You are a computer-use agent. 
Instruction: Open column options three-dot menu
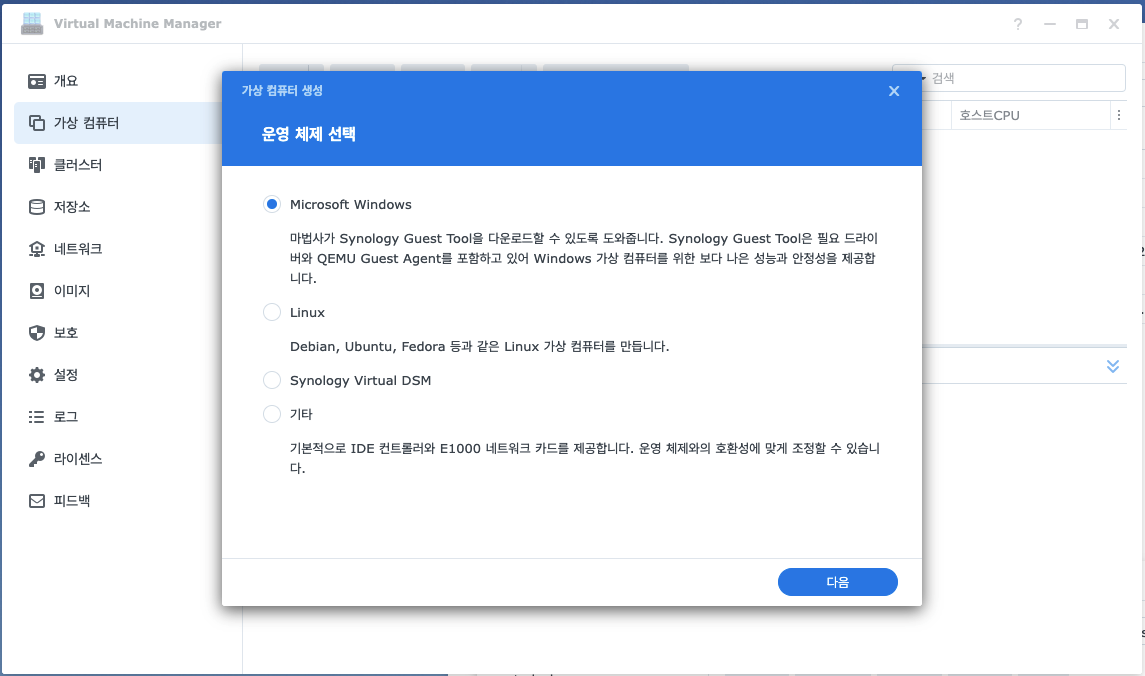tap(1119, 115)
